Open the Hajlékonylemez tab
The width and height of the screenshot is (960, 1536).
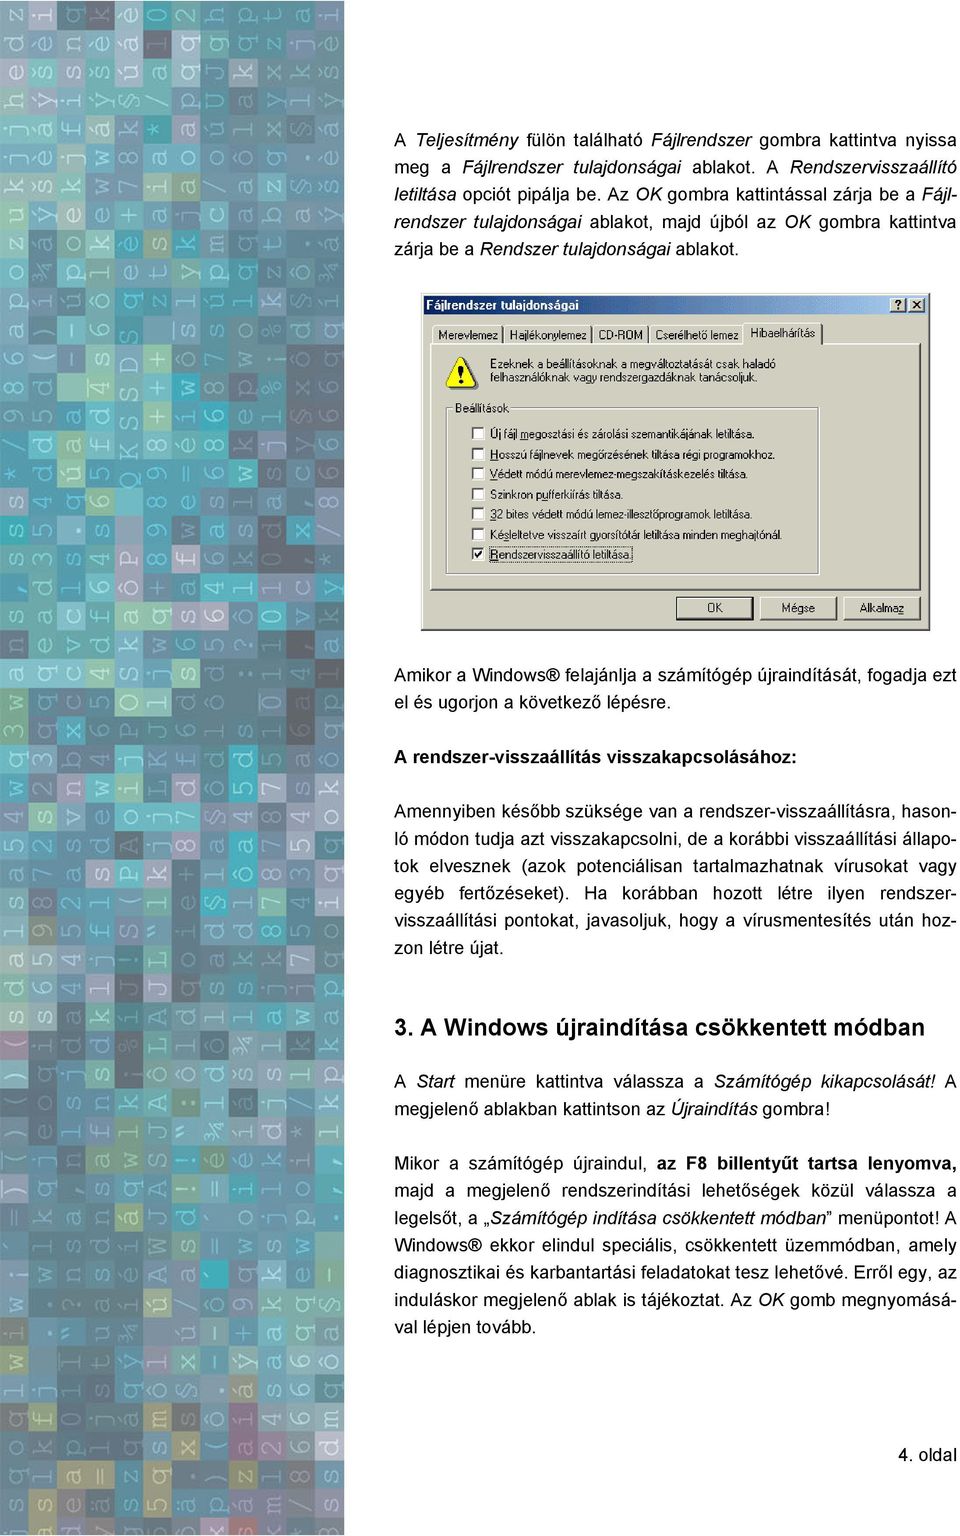548,335
